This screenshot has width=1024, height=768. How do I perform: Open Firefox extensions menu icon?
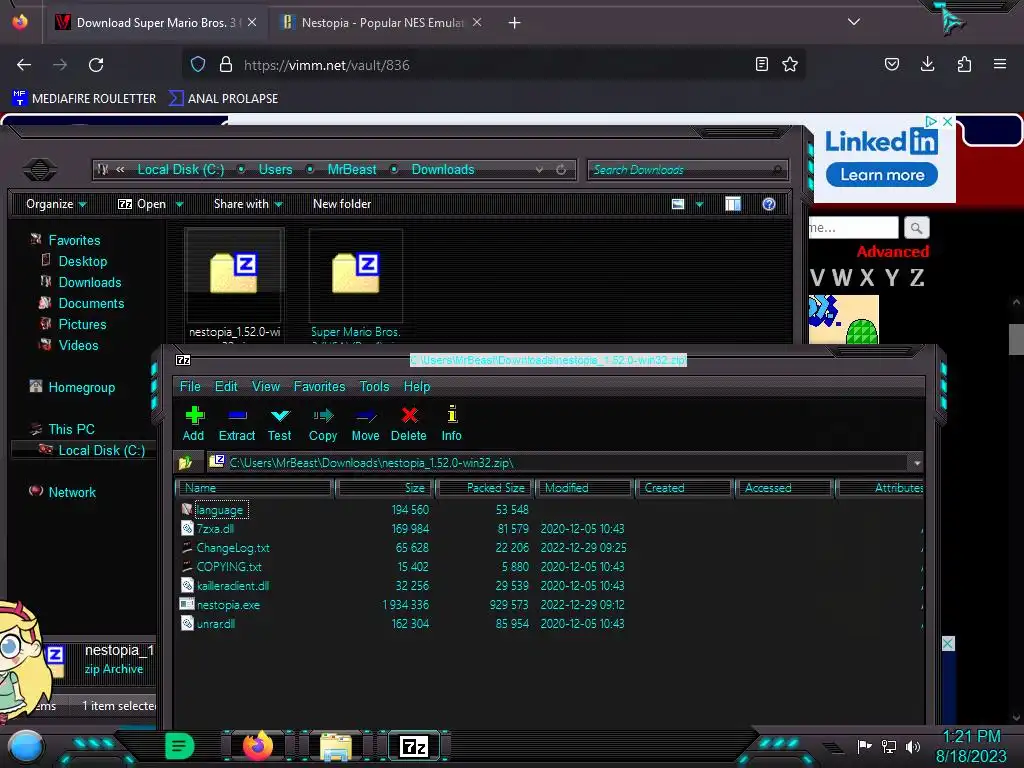tap(964, 64)
